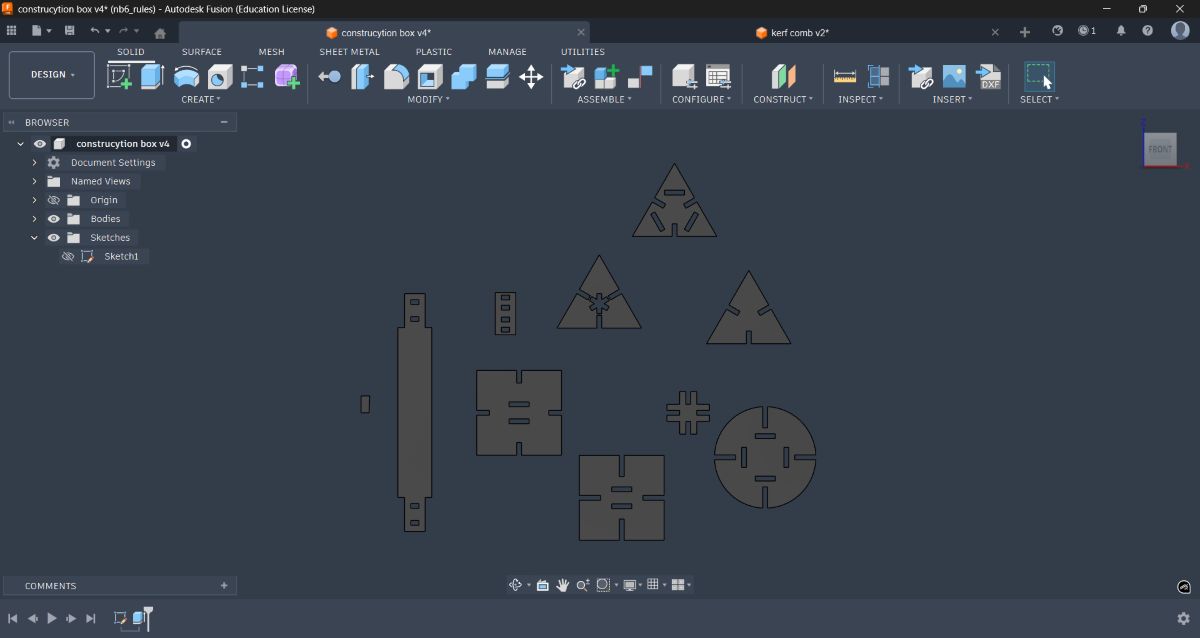Screen dimensions: 1200x638
Task: Switch to the SHEET METAL tab
Action: click(x=349, y=51)
